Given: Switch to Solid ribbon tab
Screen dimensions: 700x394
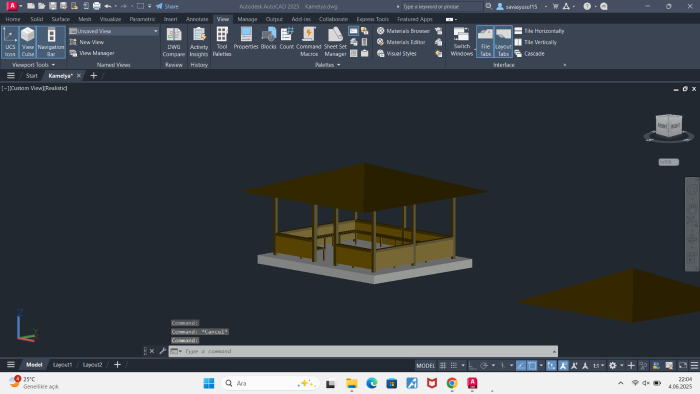Looking at the screenshot, I should (37, 19).
